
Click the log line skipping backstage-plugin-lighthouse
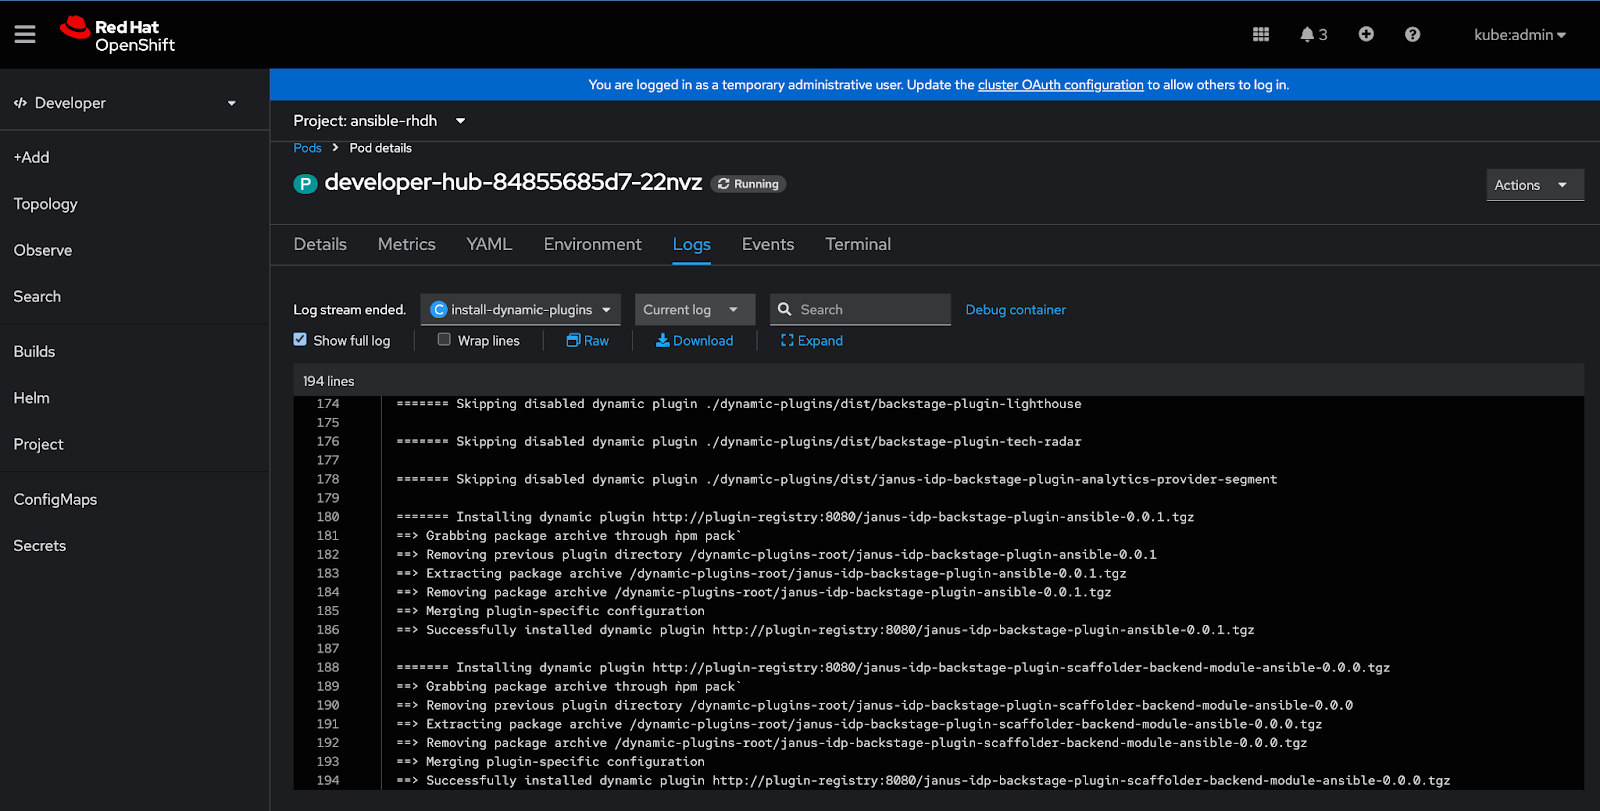click(x=739, y=404)
